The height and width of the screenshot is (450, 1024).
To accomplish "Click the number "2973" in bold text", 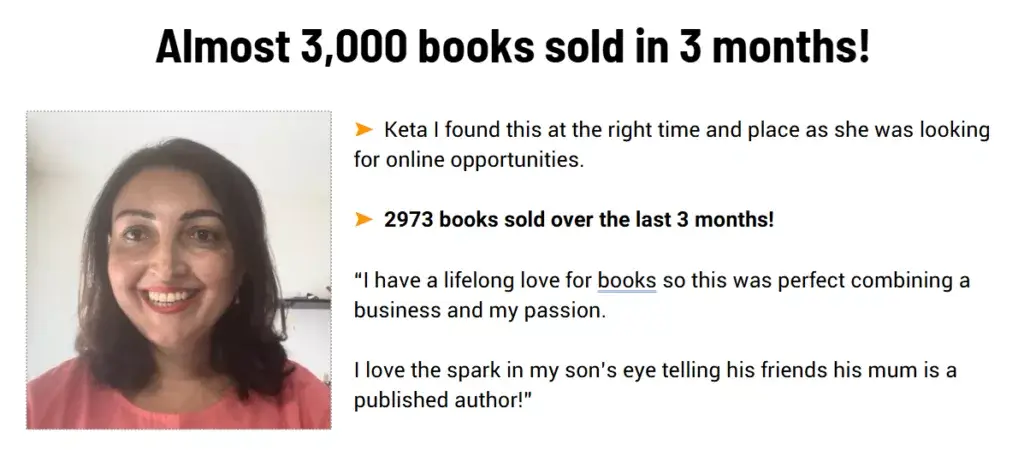I will pyautogui.click(x=408, y=220).
